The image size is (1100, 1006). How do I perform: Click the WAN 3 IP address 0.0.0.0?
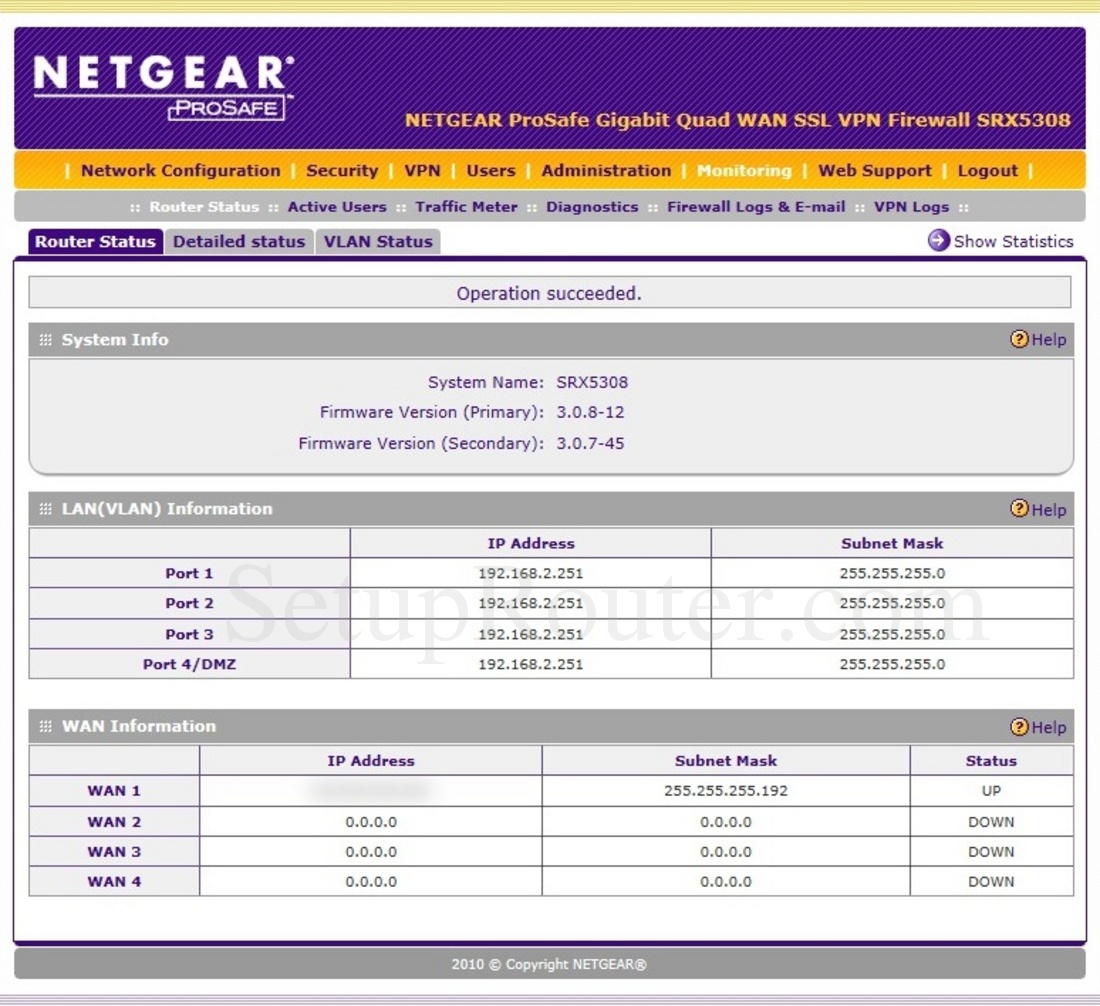coord(371,852)
